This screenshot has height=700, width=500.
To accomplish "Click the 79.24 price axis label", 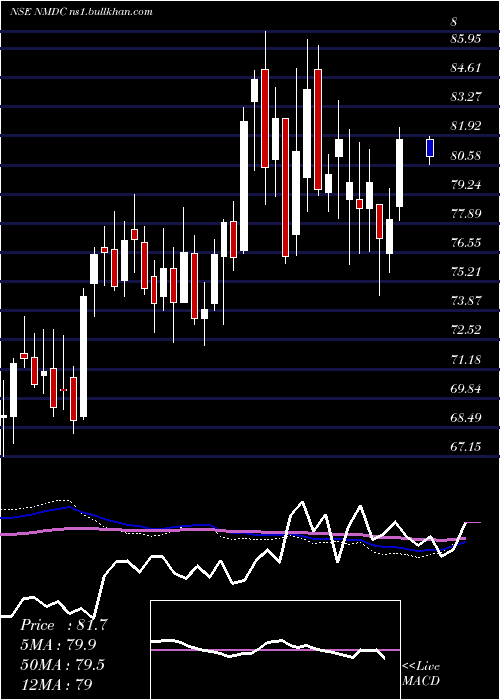I will [x=466, y=185].
